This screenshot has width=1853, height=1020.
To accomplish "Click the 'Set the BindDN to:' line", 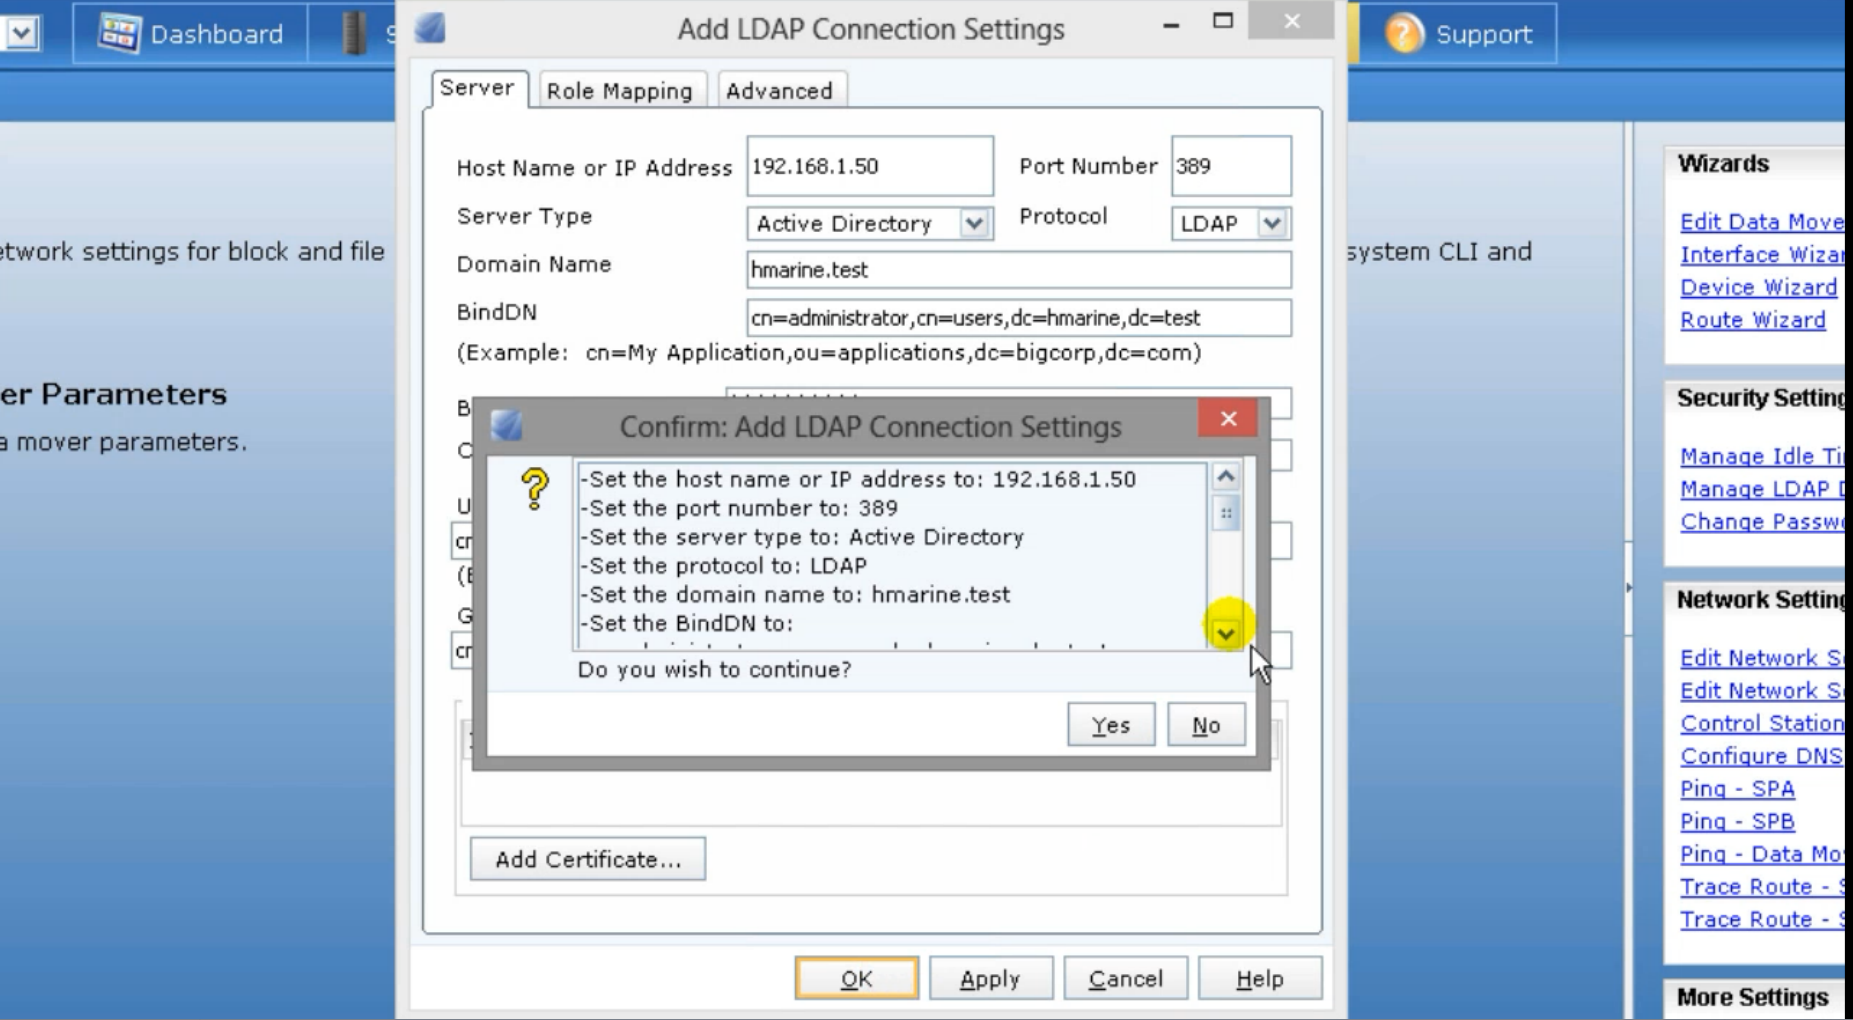I will (x=686, y=624).
